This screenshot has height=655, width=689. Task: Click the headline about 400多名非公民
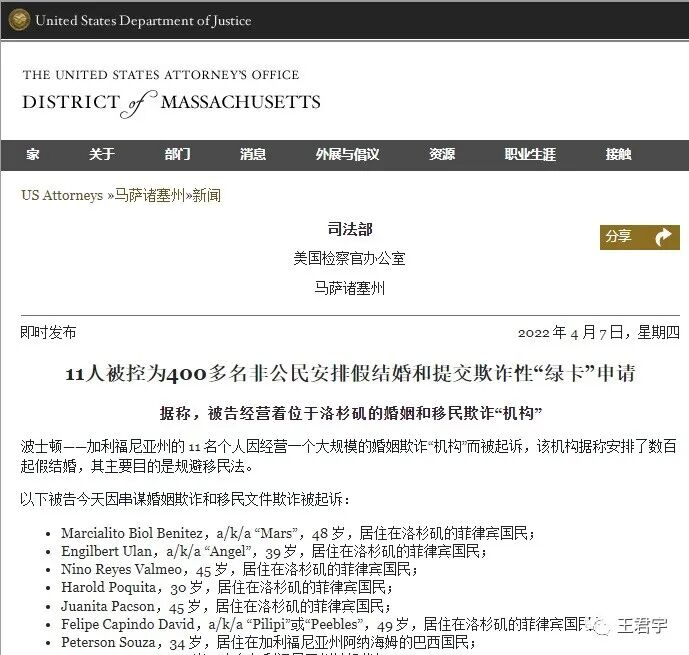coord(350,374)
